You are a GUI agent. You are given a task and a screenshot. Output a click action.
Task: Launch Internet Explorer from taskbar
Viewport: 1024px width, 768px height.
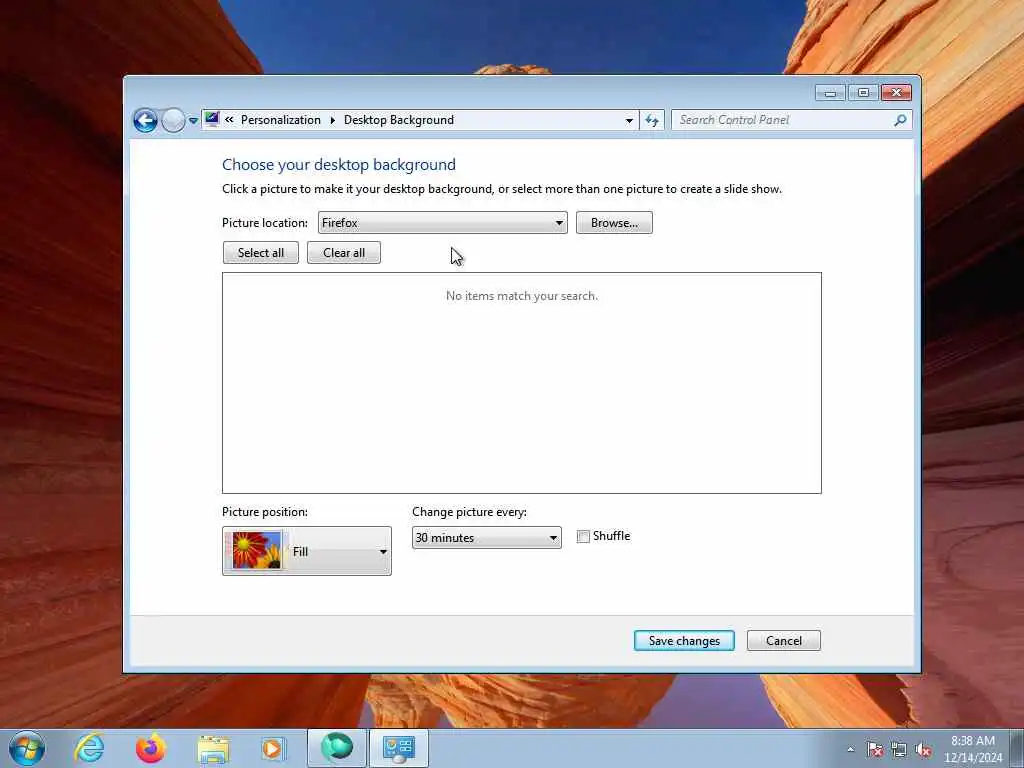pos(89,748)
